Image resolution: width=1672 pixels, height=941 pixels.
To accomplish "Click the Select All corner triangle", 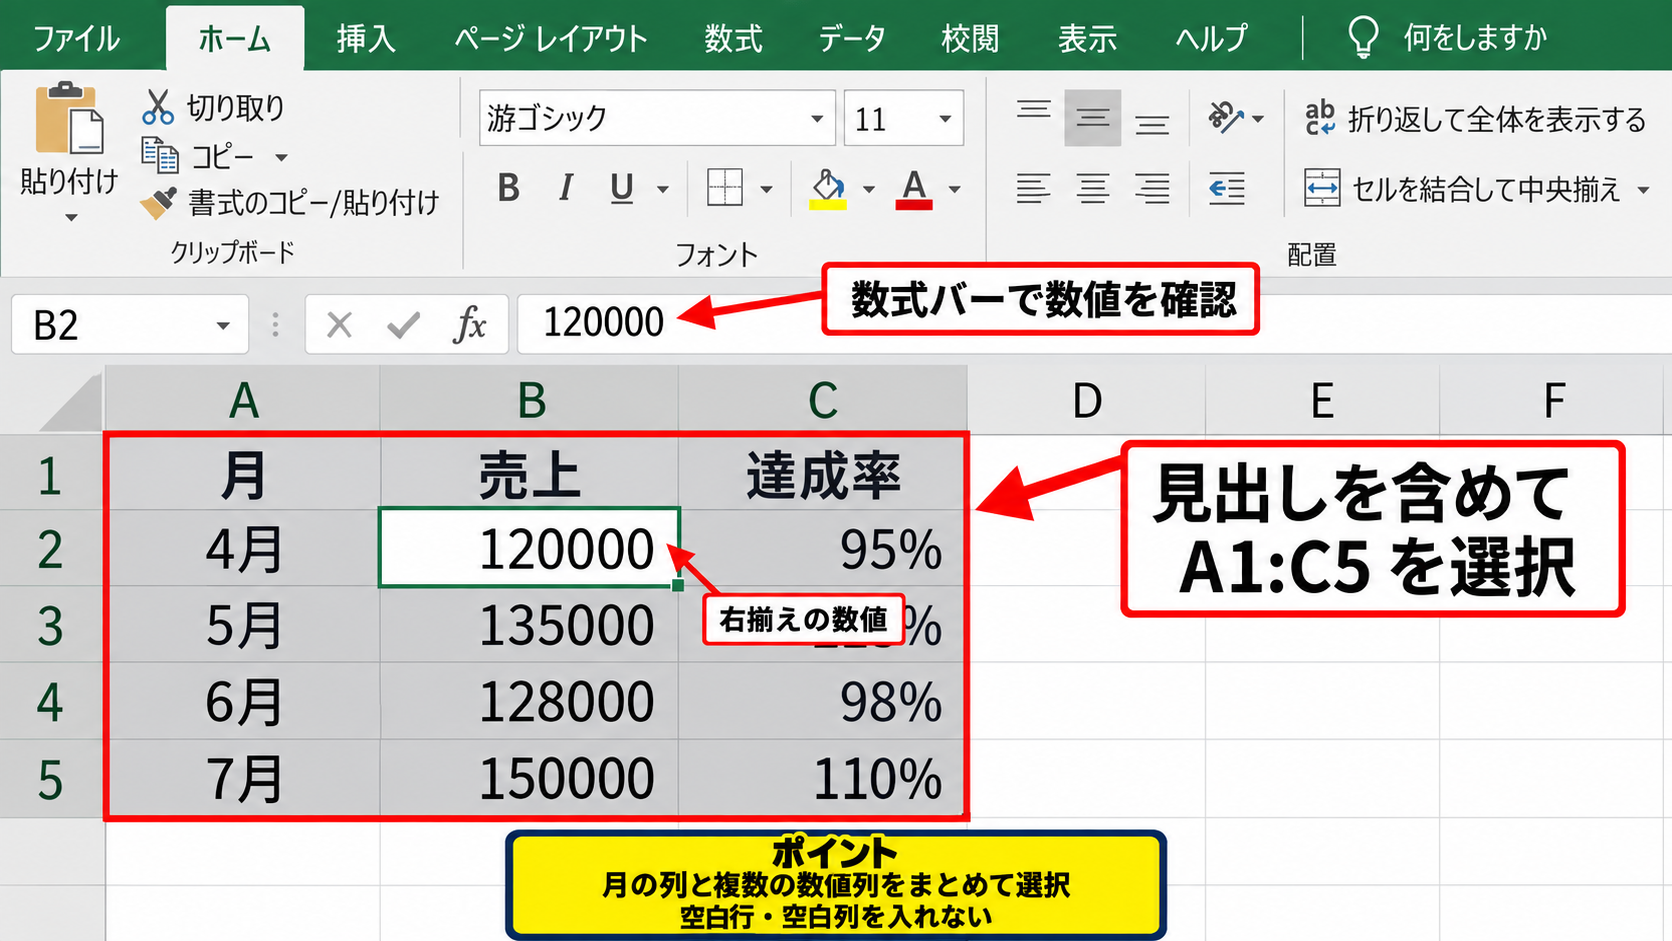I will pyautogui.click(x=70, y=403).
